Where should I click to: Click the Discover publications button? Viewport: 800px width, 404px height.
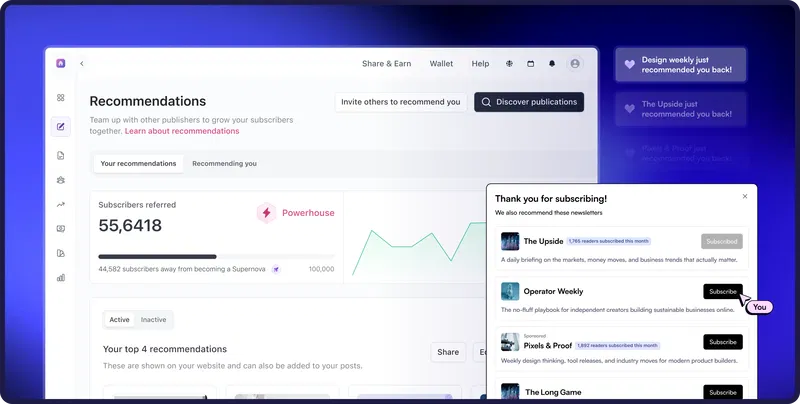tap(529, 102)
